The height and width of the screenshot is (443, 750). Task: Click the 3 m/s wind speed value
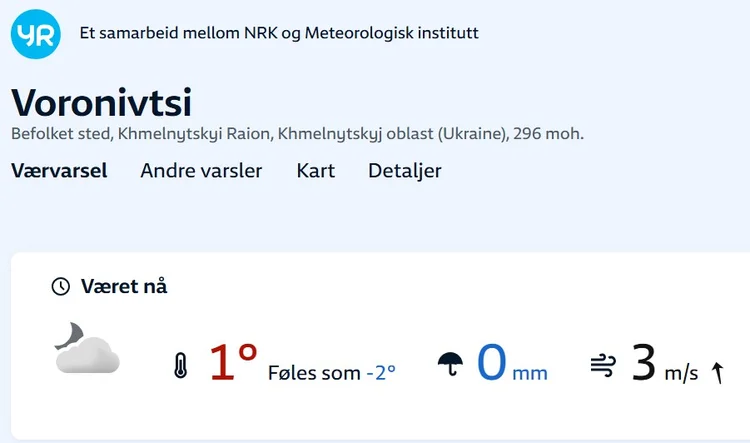(x=664, y=364)
